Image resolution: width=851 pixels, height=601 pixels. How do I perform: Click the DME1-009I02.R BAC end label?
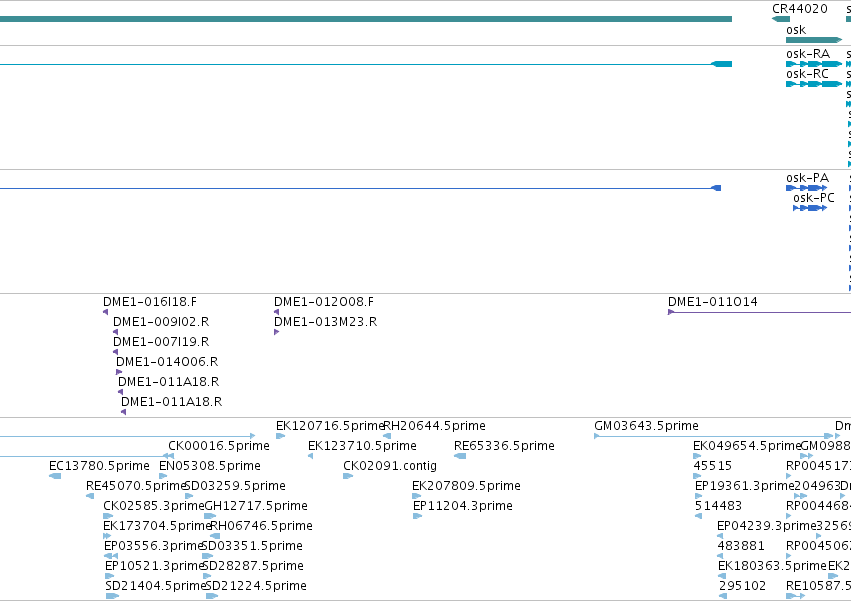point(161,322)
